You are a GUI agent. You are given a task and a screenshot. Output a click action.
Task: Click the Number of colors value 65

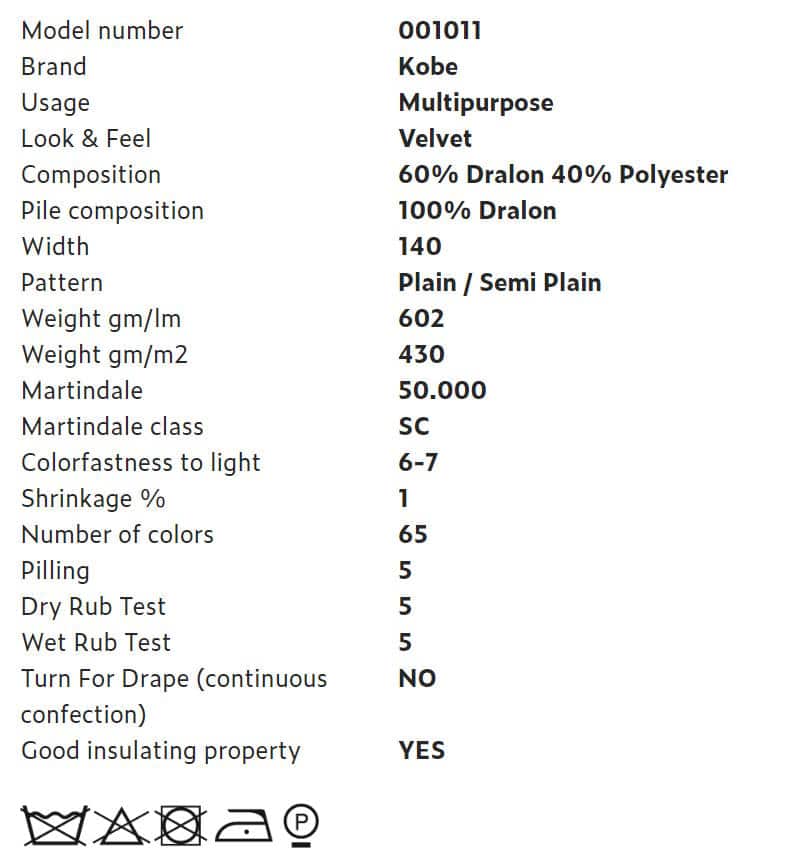click(413, 535)
